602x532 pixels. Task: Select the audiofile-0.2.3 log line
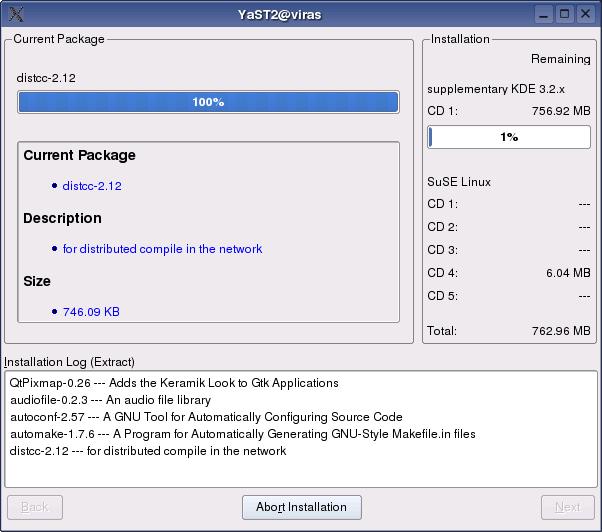pos(110,400)
